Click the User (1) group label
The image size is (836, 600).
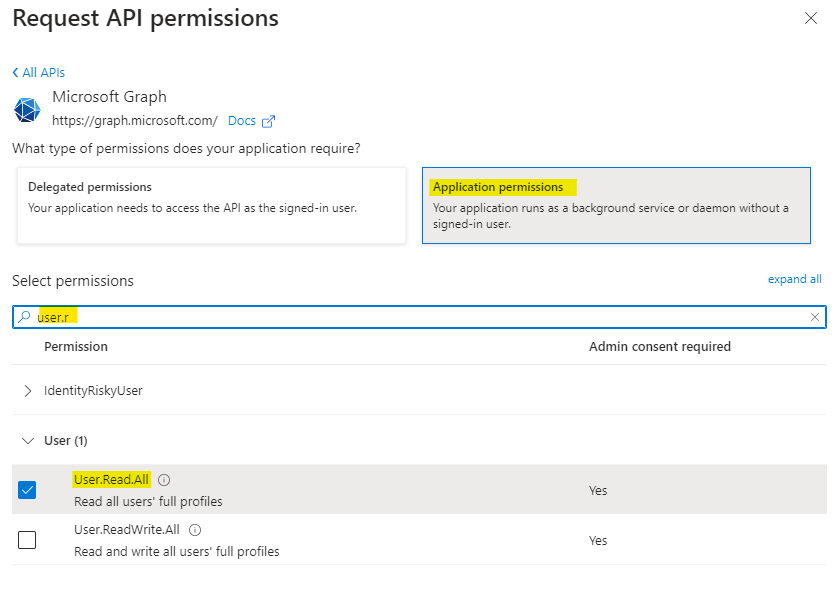tap(66, 441)
